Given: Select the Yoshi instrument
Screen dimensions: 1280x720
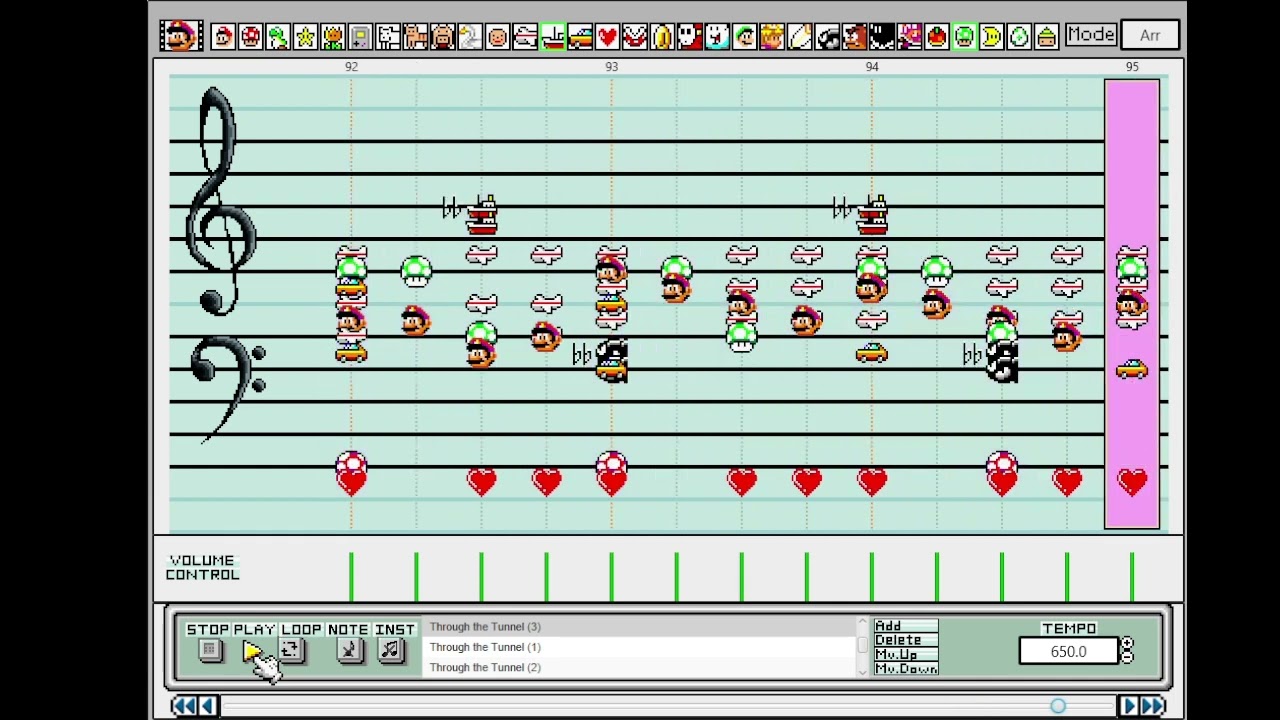Looking at the screenshot, I should 278,37.
